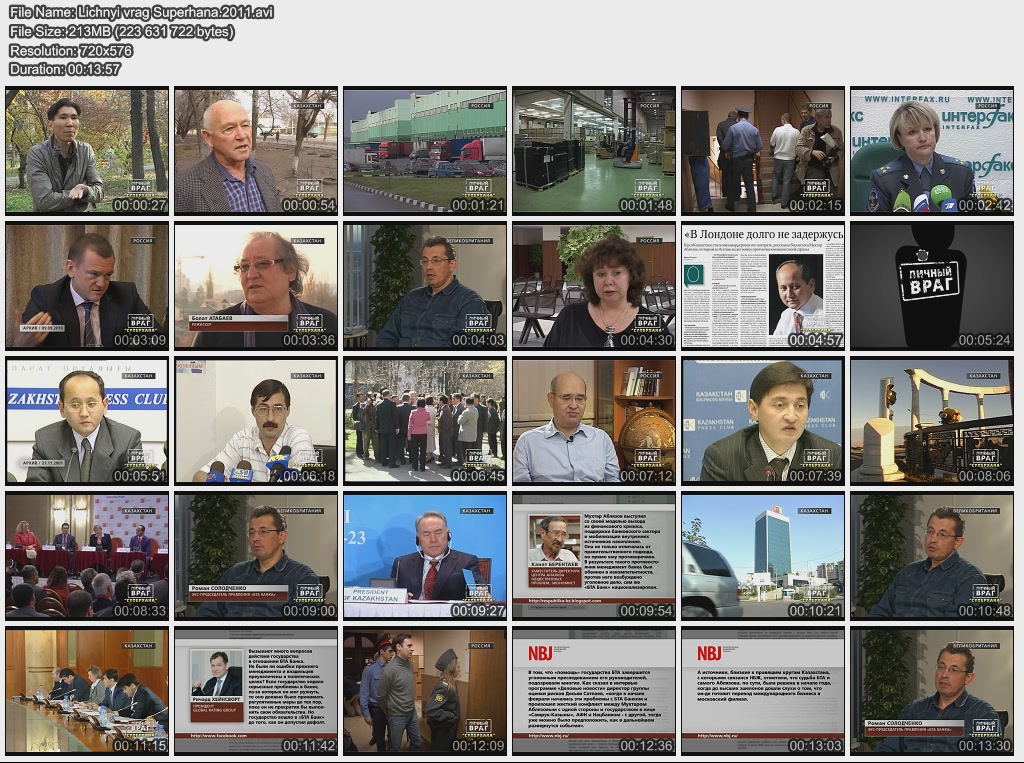Select the black title card thumbnail at 00:05:24
1024x763 pixels.
(932, 286)
